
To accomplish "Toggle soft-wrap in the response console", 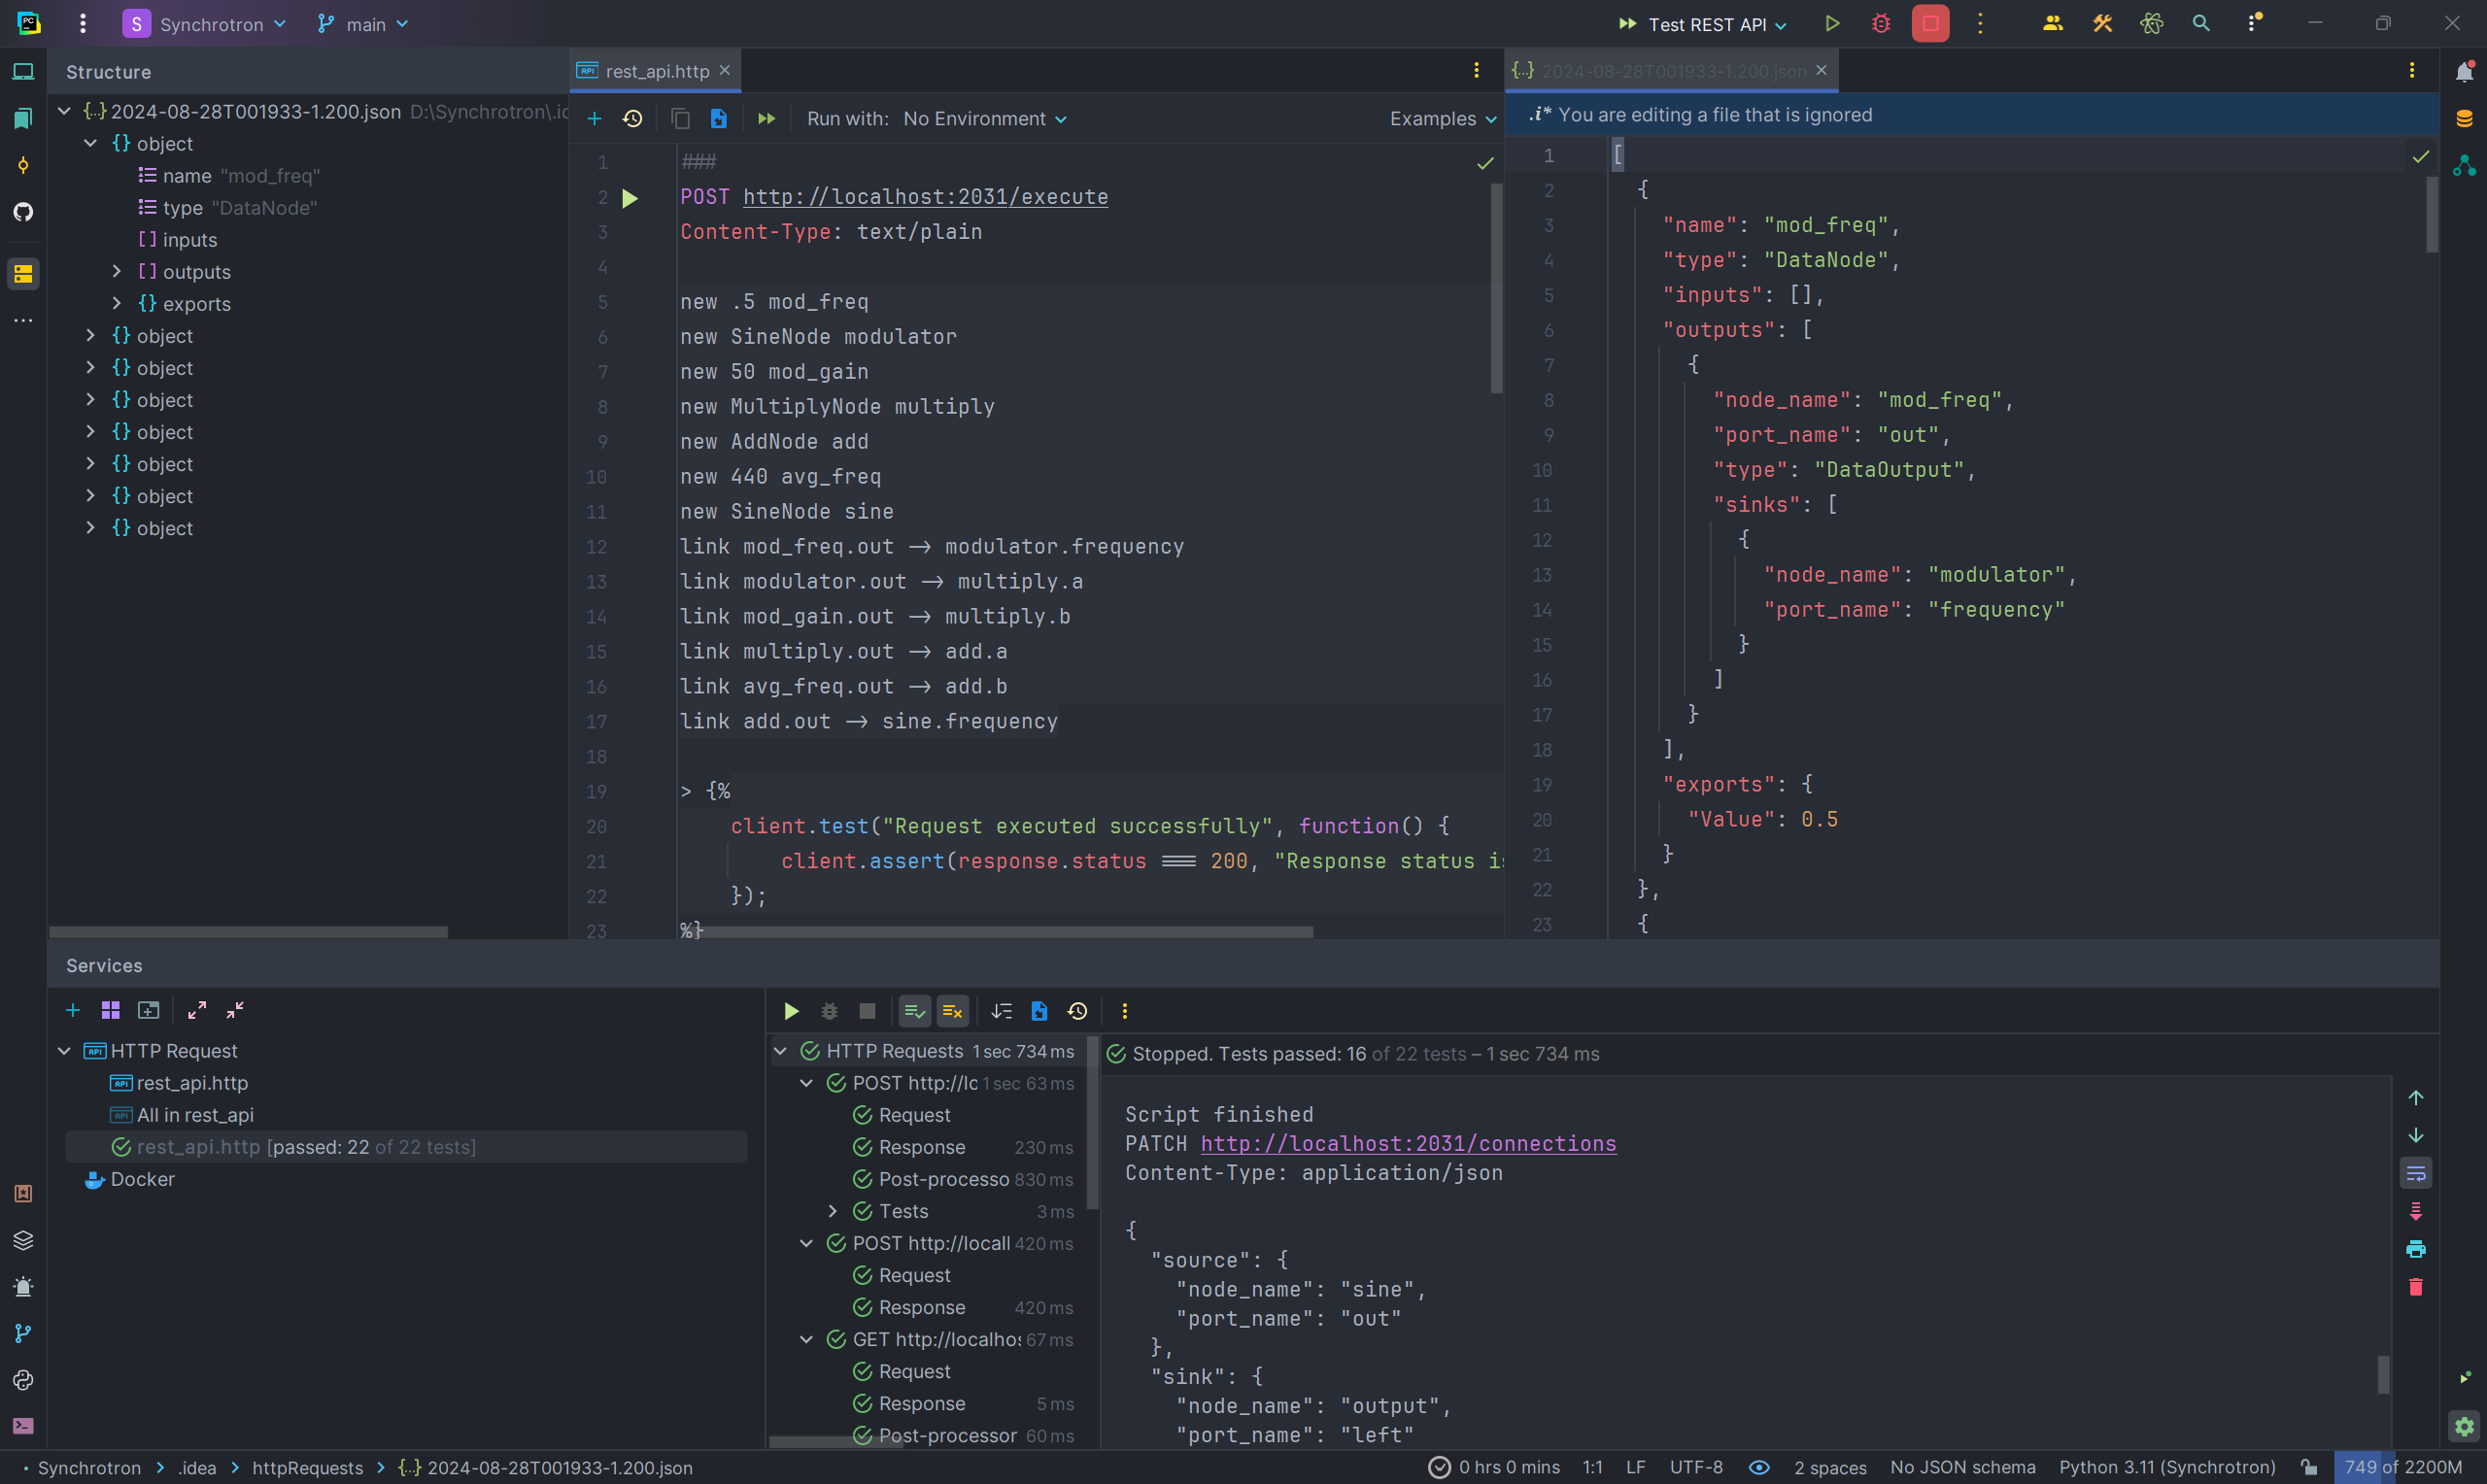I will coord(2415,1173).
